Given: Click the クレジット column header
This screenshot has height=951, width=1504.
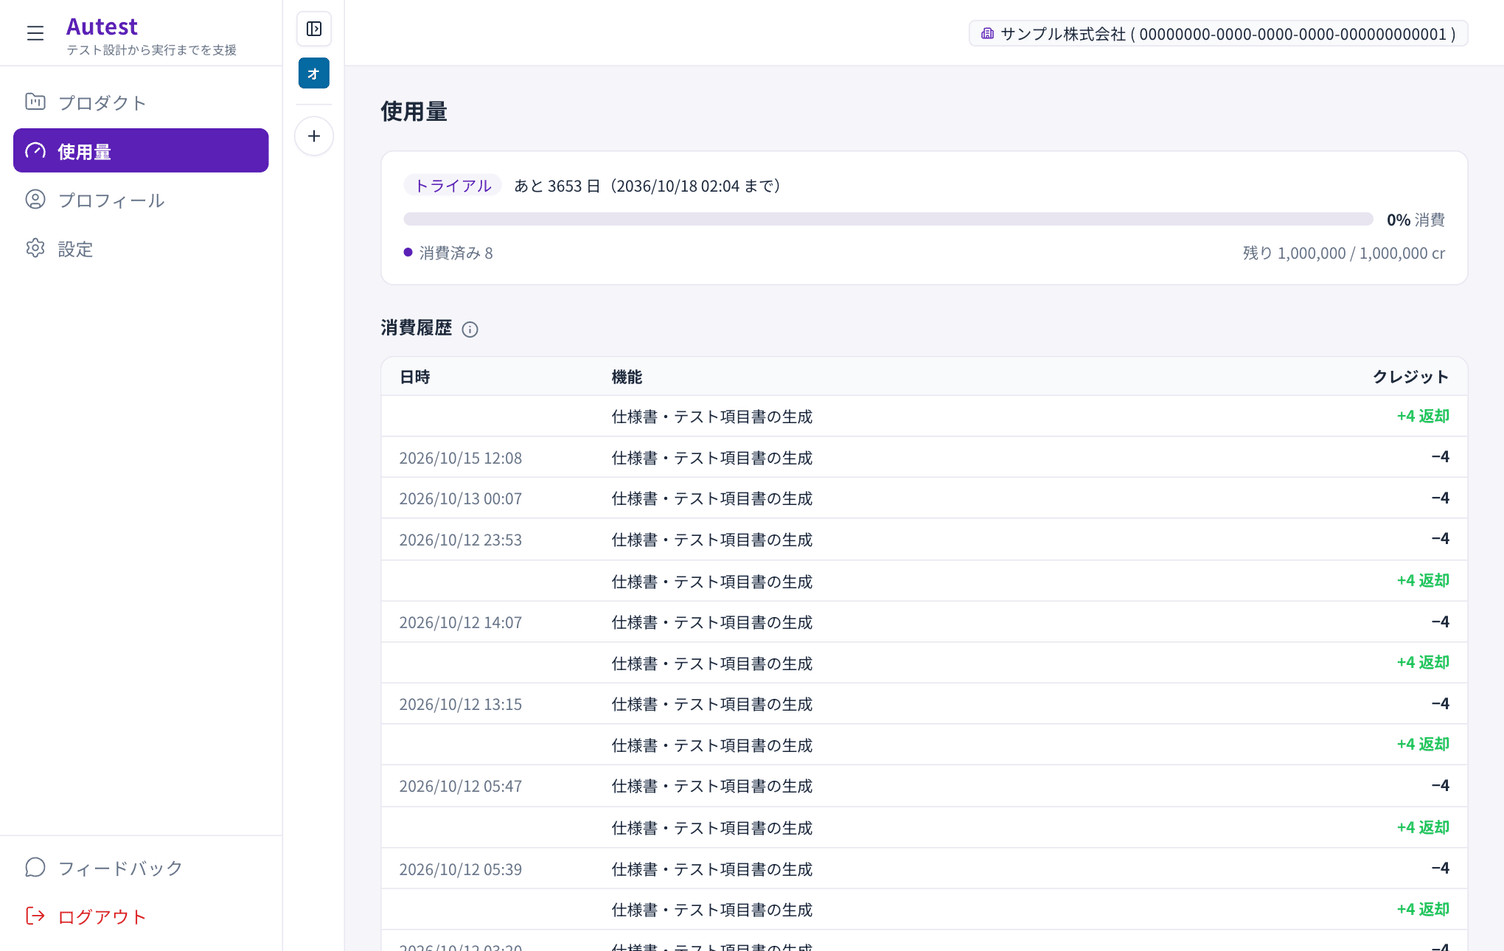Looking at the screenshot, I should tap(1410, 377).
